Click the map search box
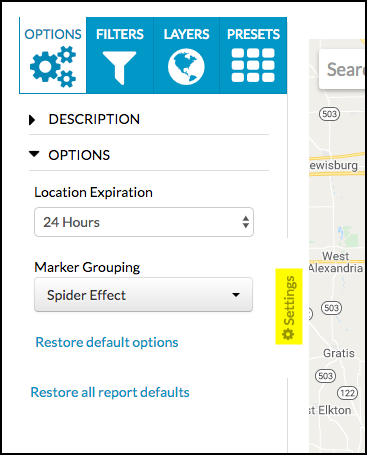The image size is (367, 455). 342,69
